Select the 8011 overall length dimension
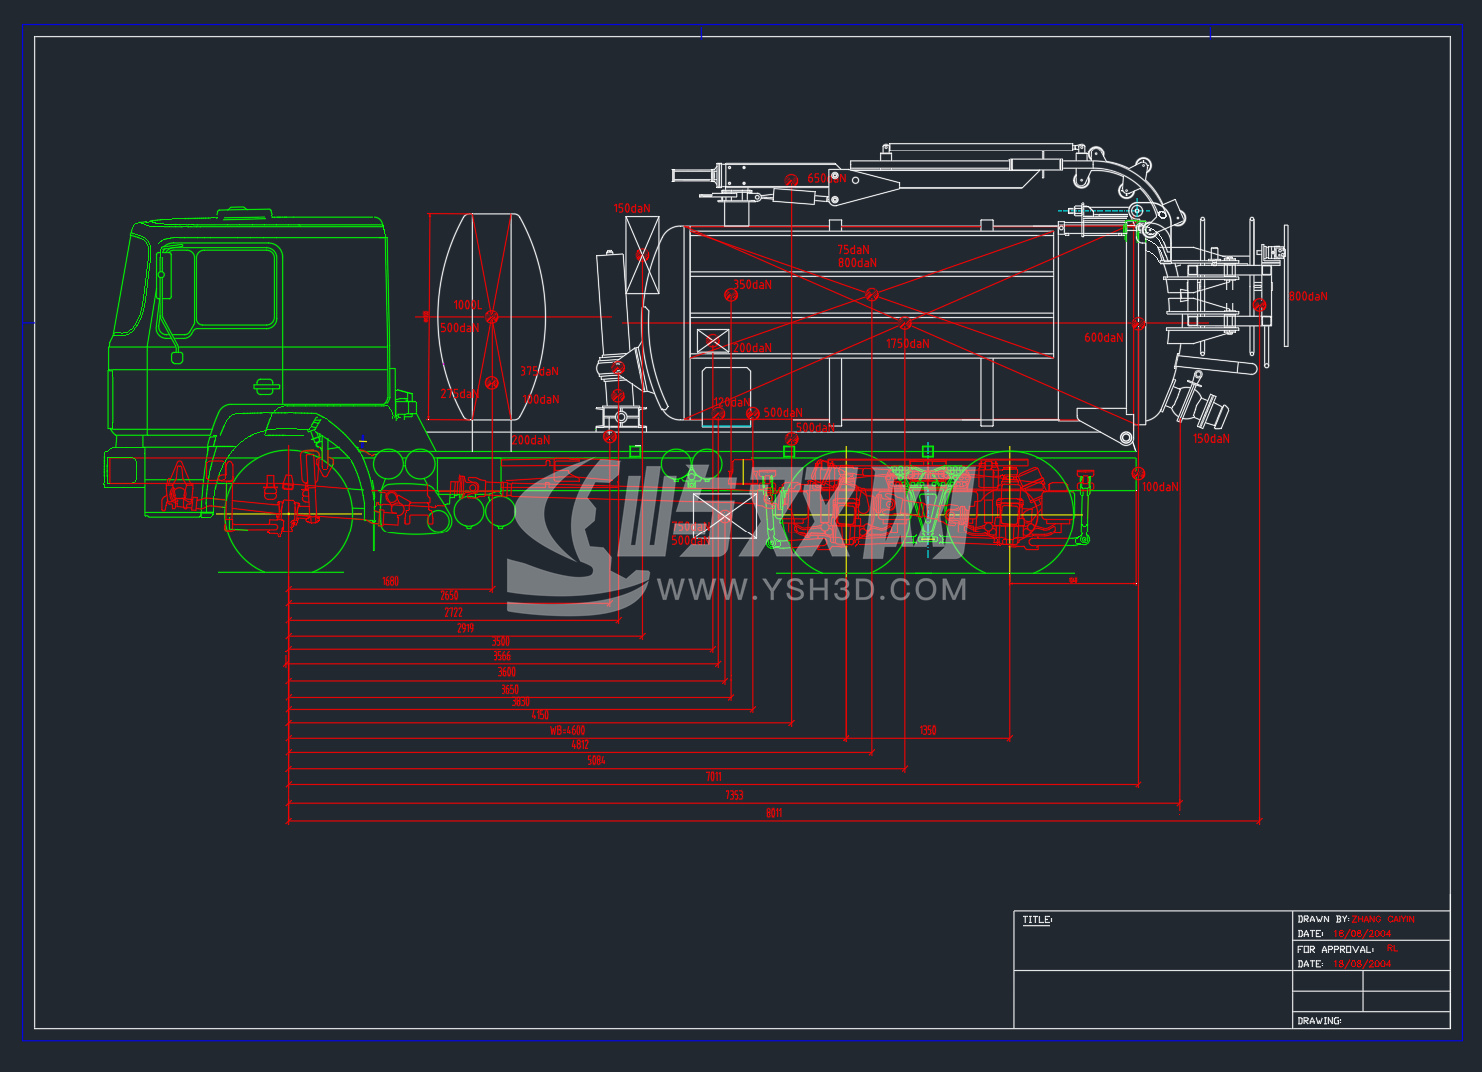 click(x=774, y=814)
